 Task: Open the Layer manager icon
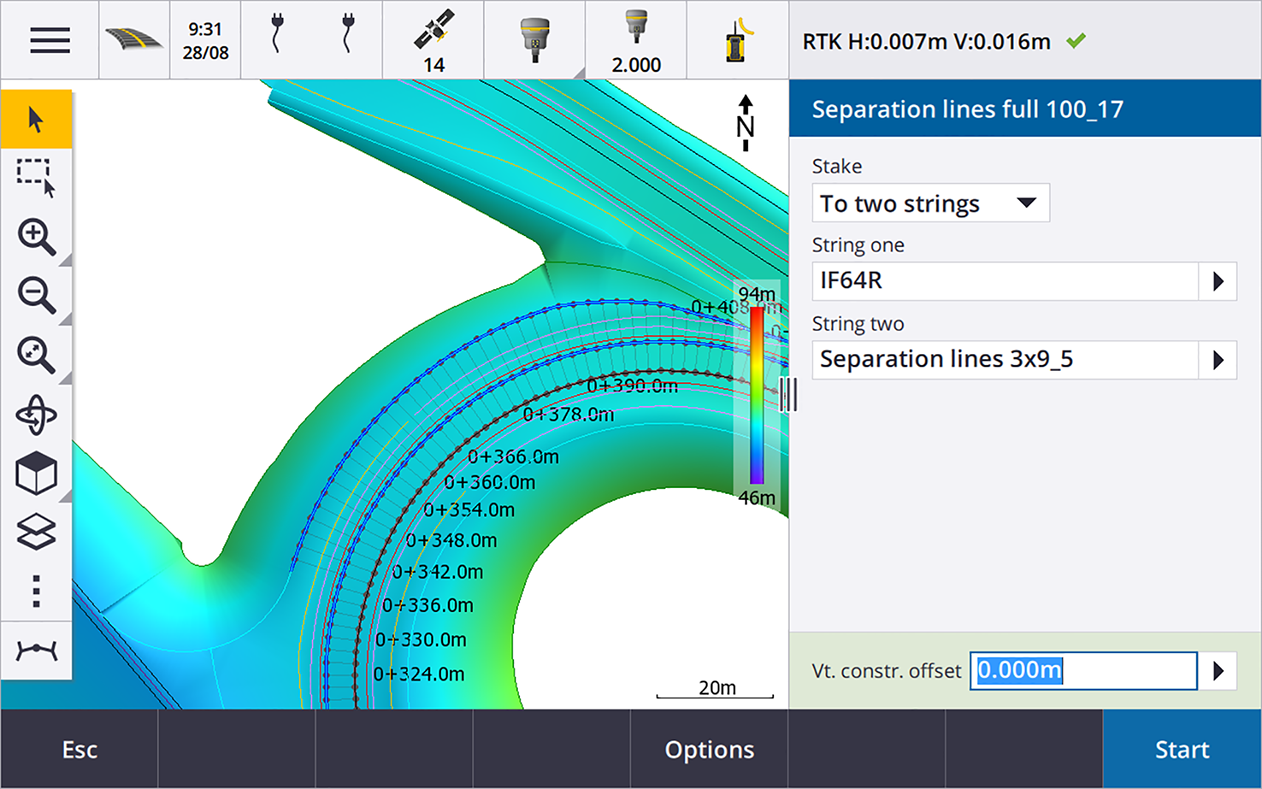(36, 532)
